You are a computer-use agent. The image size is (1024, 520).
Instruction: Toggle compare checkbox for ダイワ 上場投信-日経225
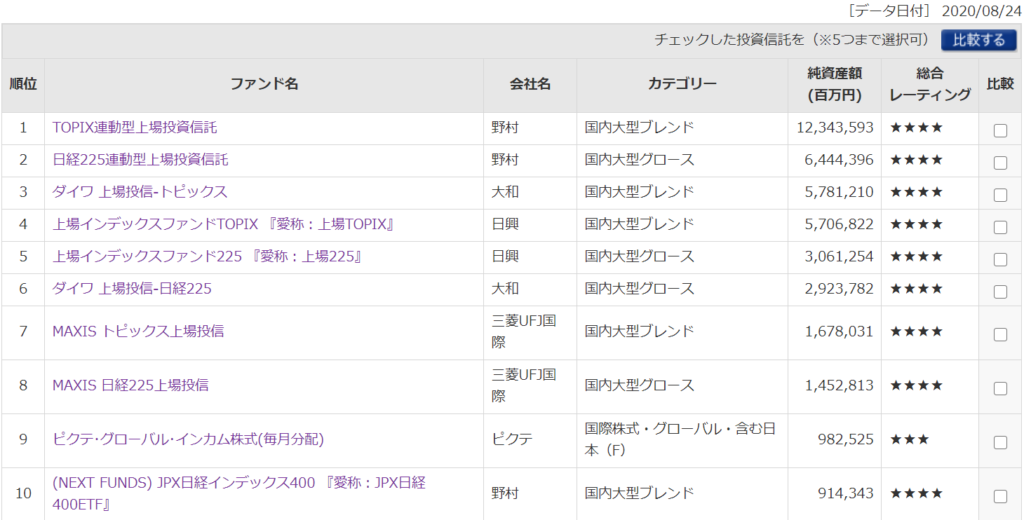pyautogui.click(x=1000, y=291)
